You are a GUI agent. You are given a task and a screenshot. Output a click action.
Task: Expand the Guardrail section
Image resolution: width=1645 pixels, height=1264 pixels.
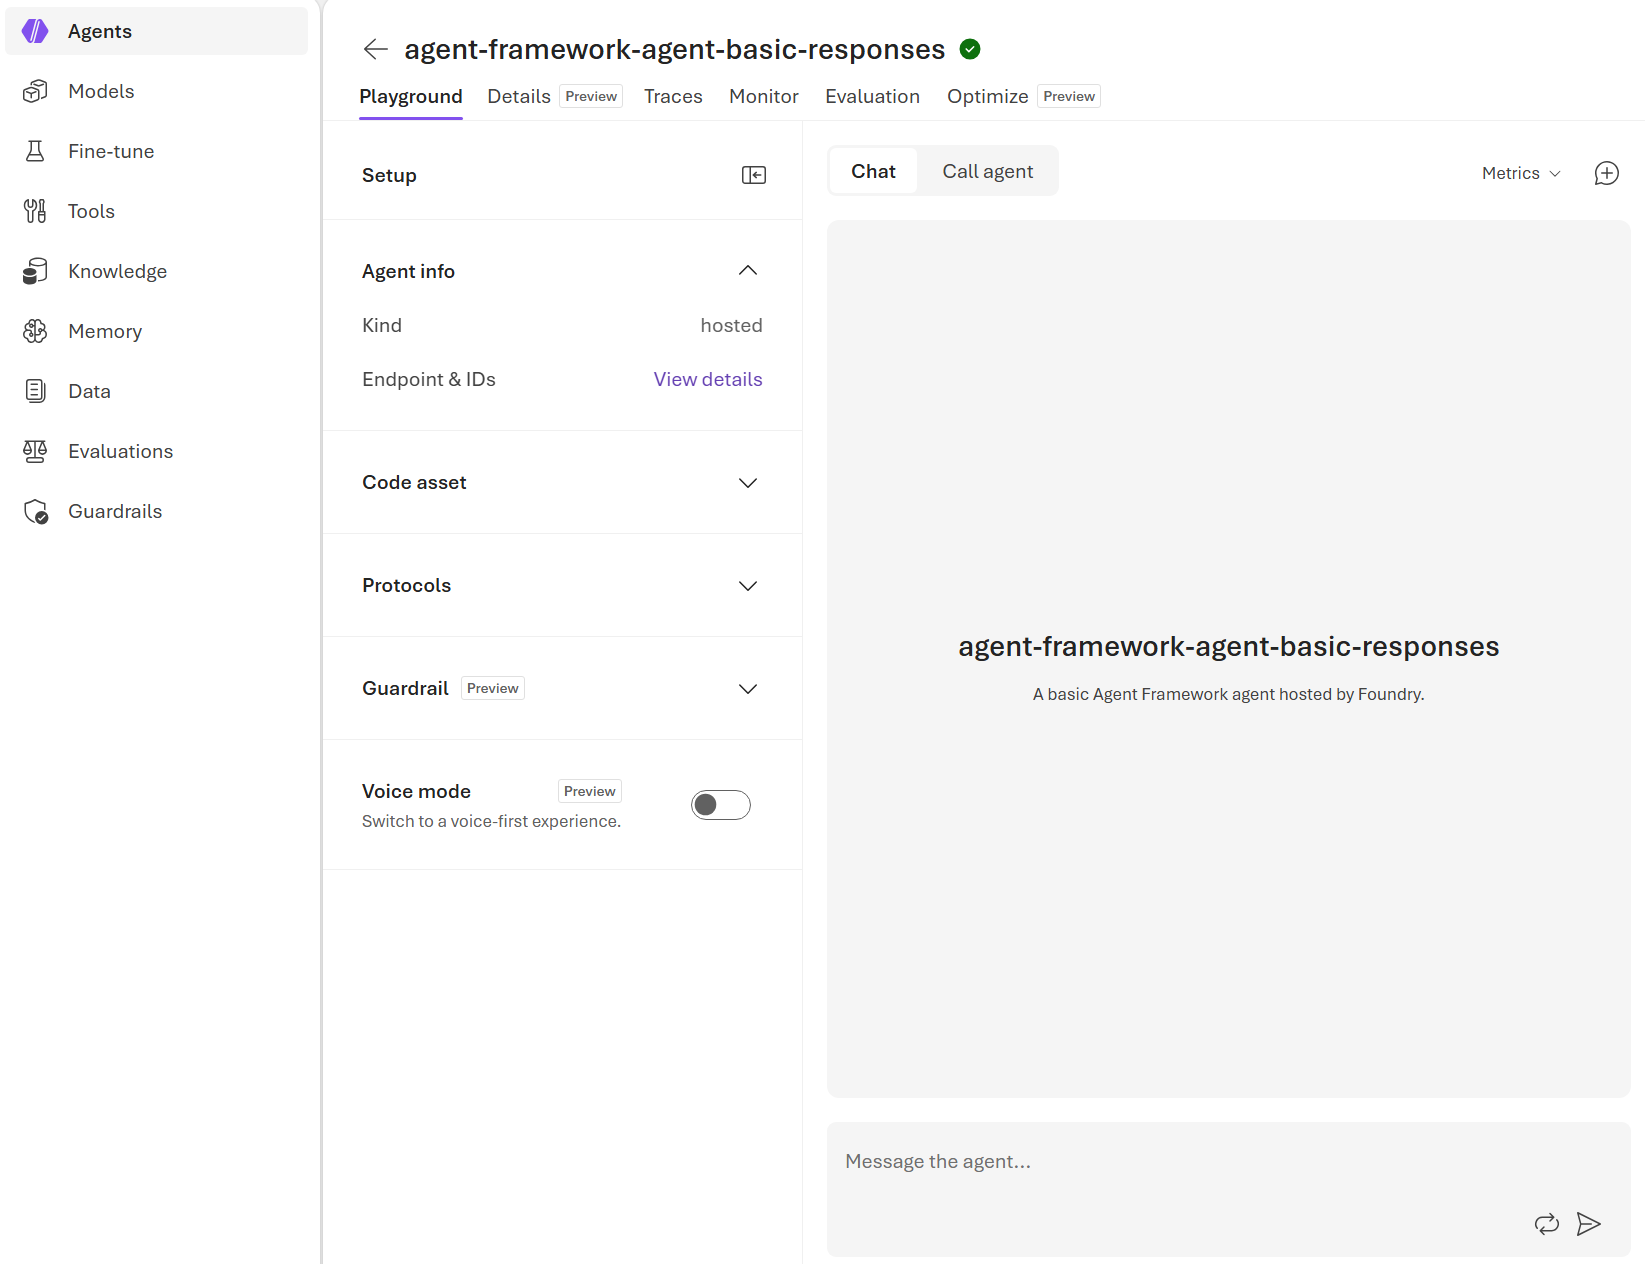coord(748,689)
